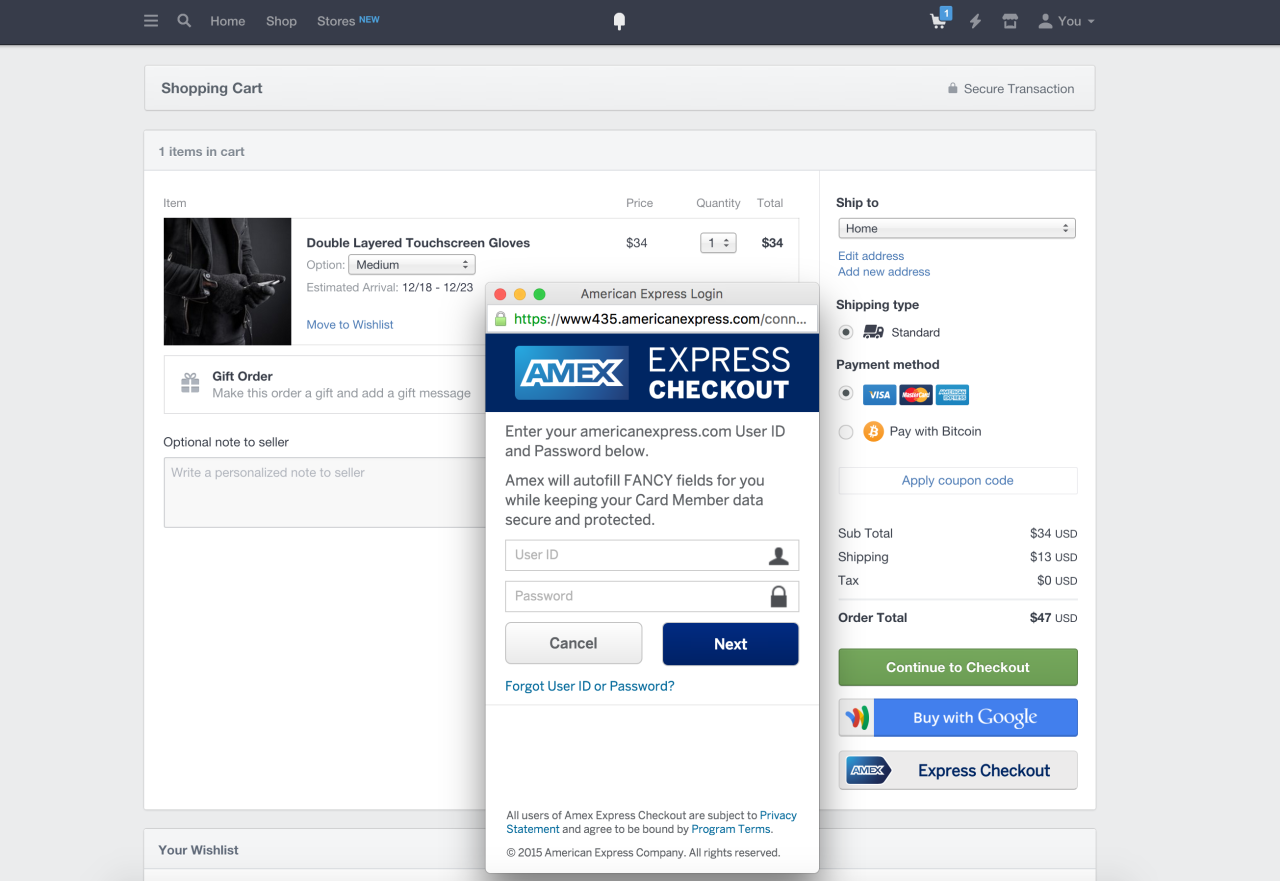Open the Medium size option dropdown
This screenshot has height=881, width=1280.
coord(411,264)
